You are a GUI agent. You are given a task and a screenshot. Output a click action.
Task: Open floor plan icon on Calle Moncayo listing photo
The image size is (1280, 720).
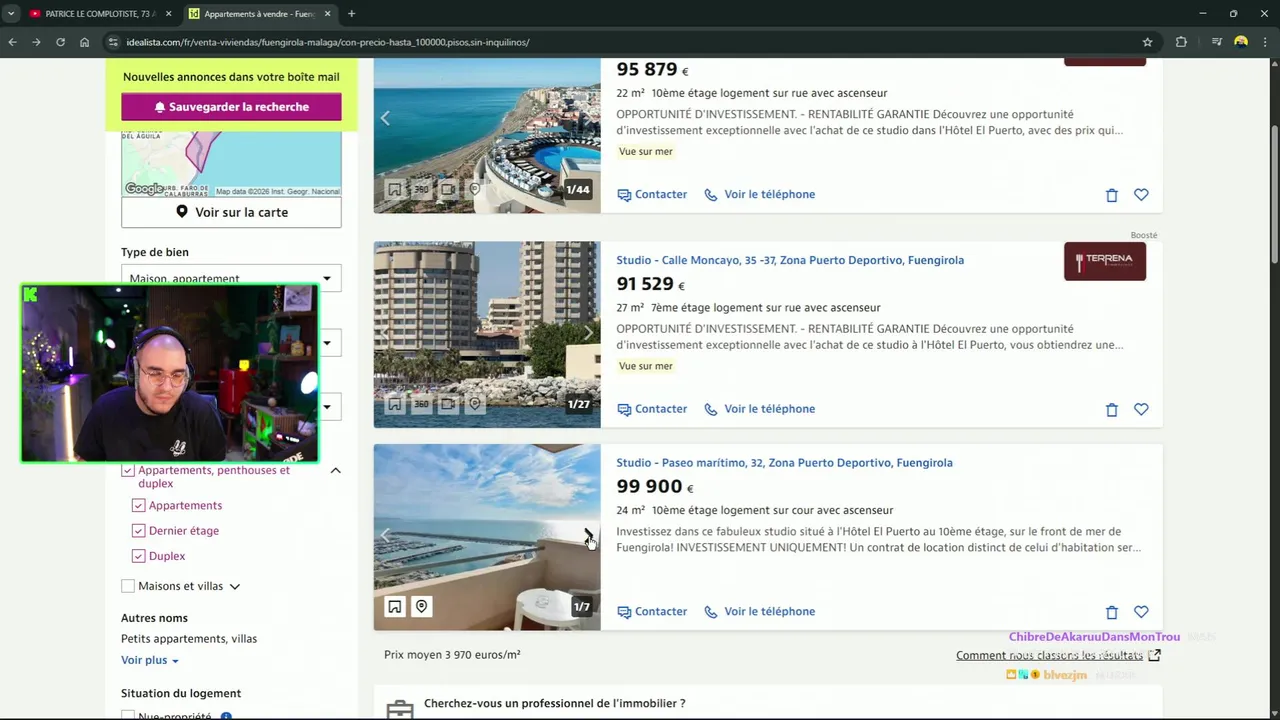(x=395, y=404)
